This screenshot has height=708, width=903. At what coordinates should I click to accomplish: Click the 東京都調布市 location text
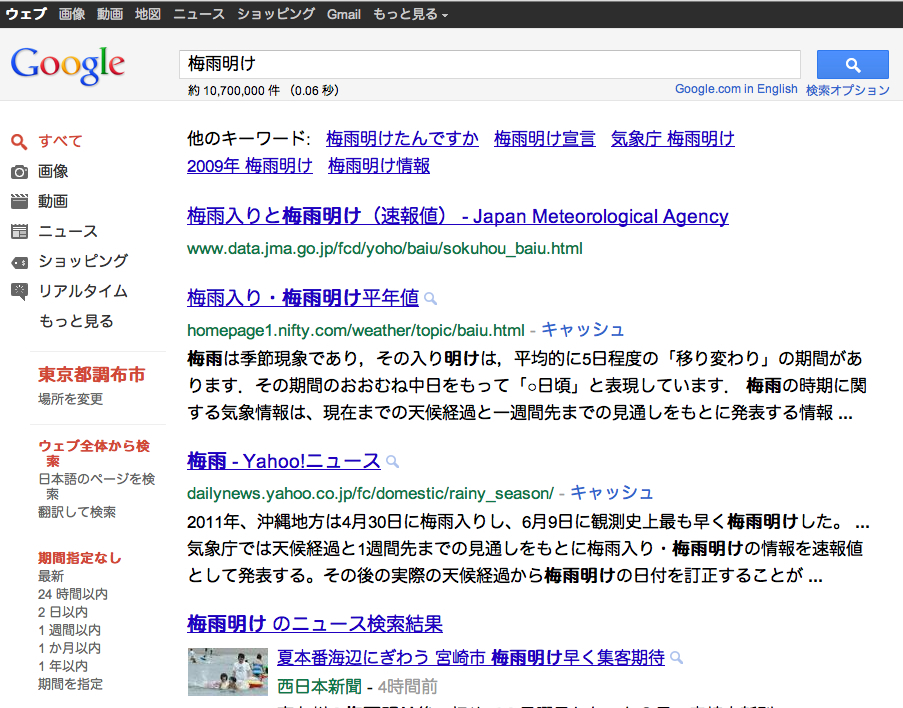(x=92, y=374)
